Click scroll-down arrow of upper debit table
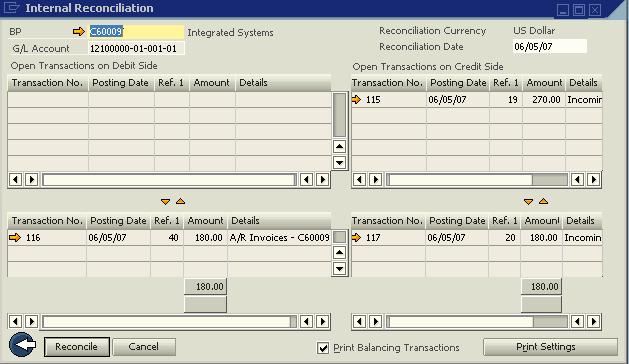This screenshot has width=629, height=364. [x=339, y=163]
